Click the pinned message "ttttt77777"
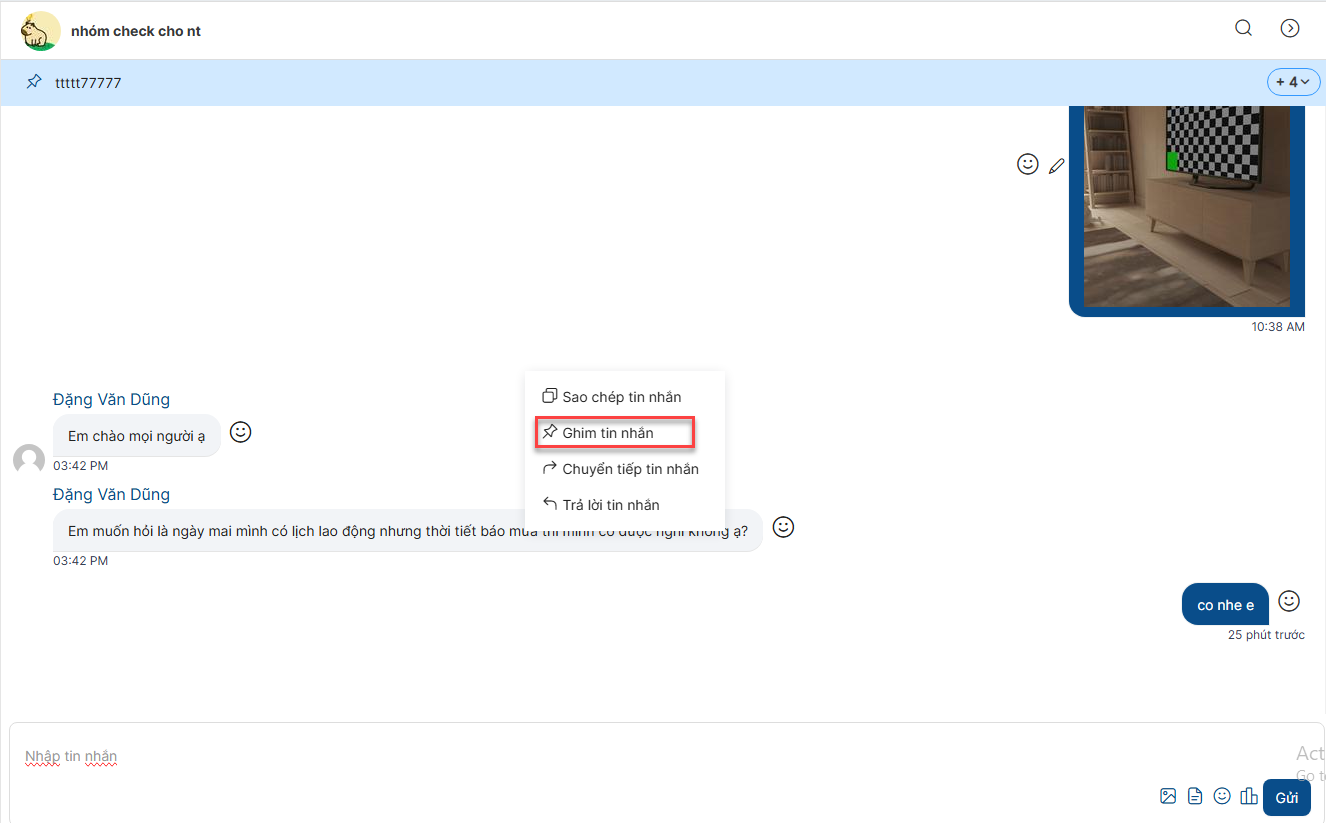Viewport: 1326px width, 823px height. tap(88, 83)
